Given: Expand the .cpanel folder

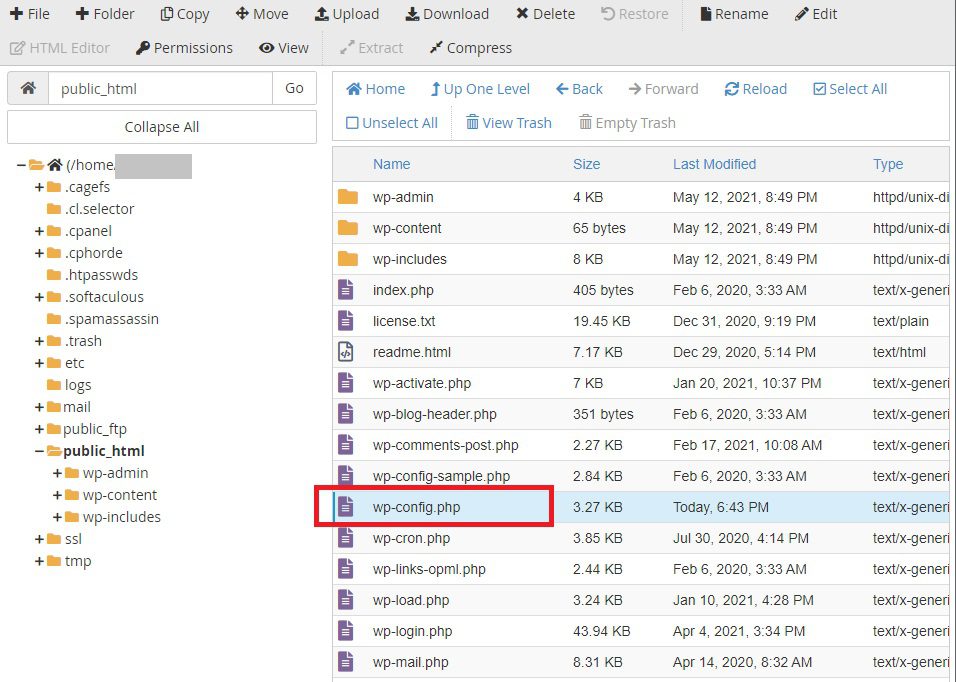Looking at the screenshot, I should pyautogui.click(x=40, y=231).
